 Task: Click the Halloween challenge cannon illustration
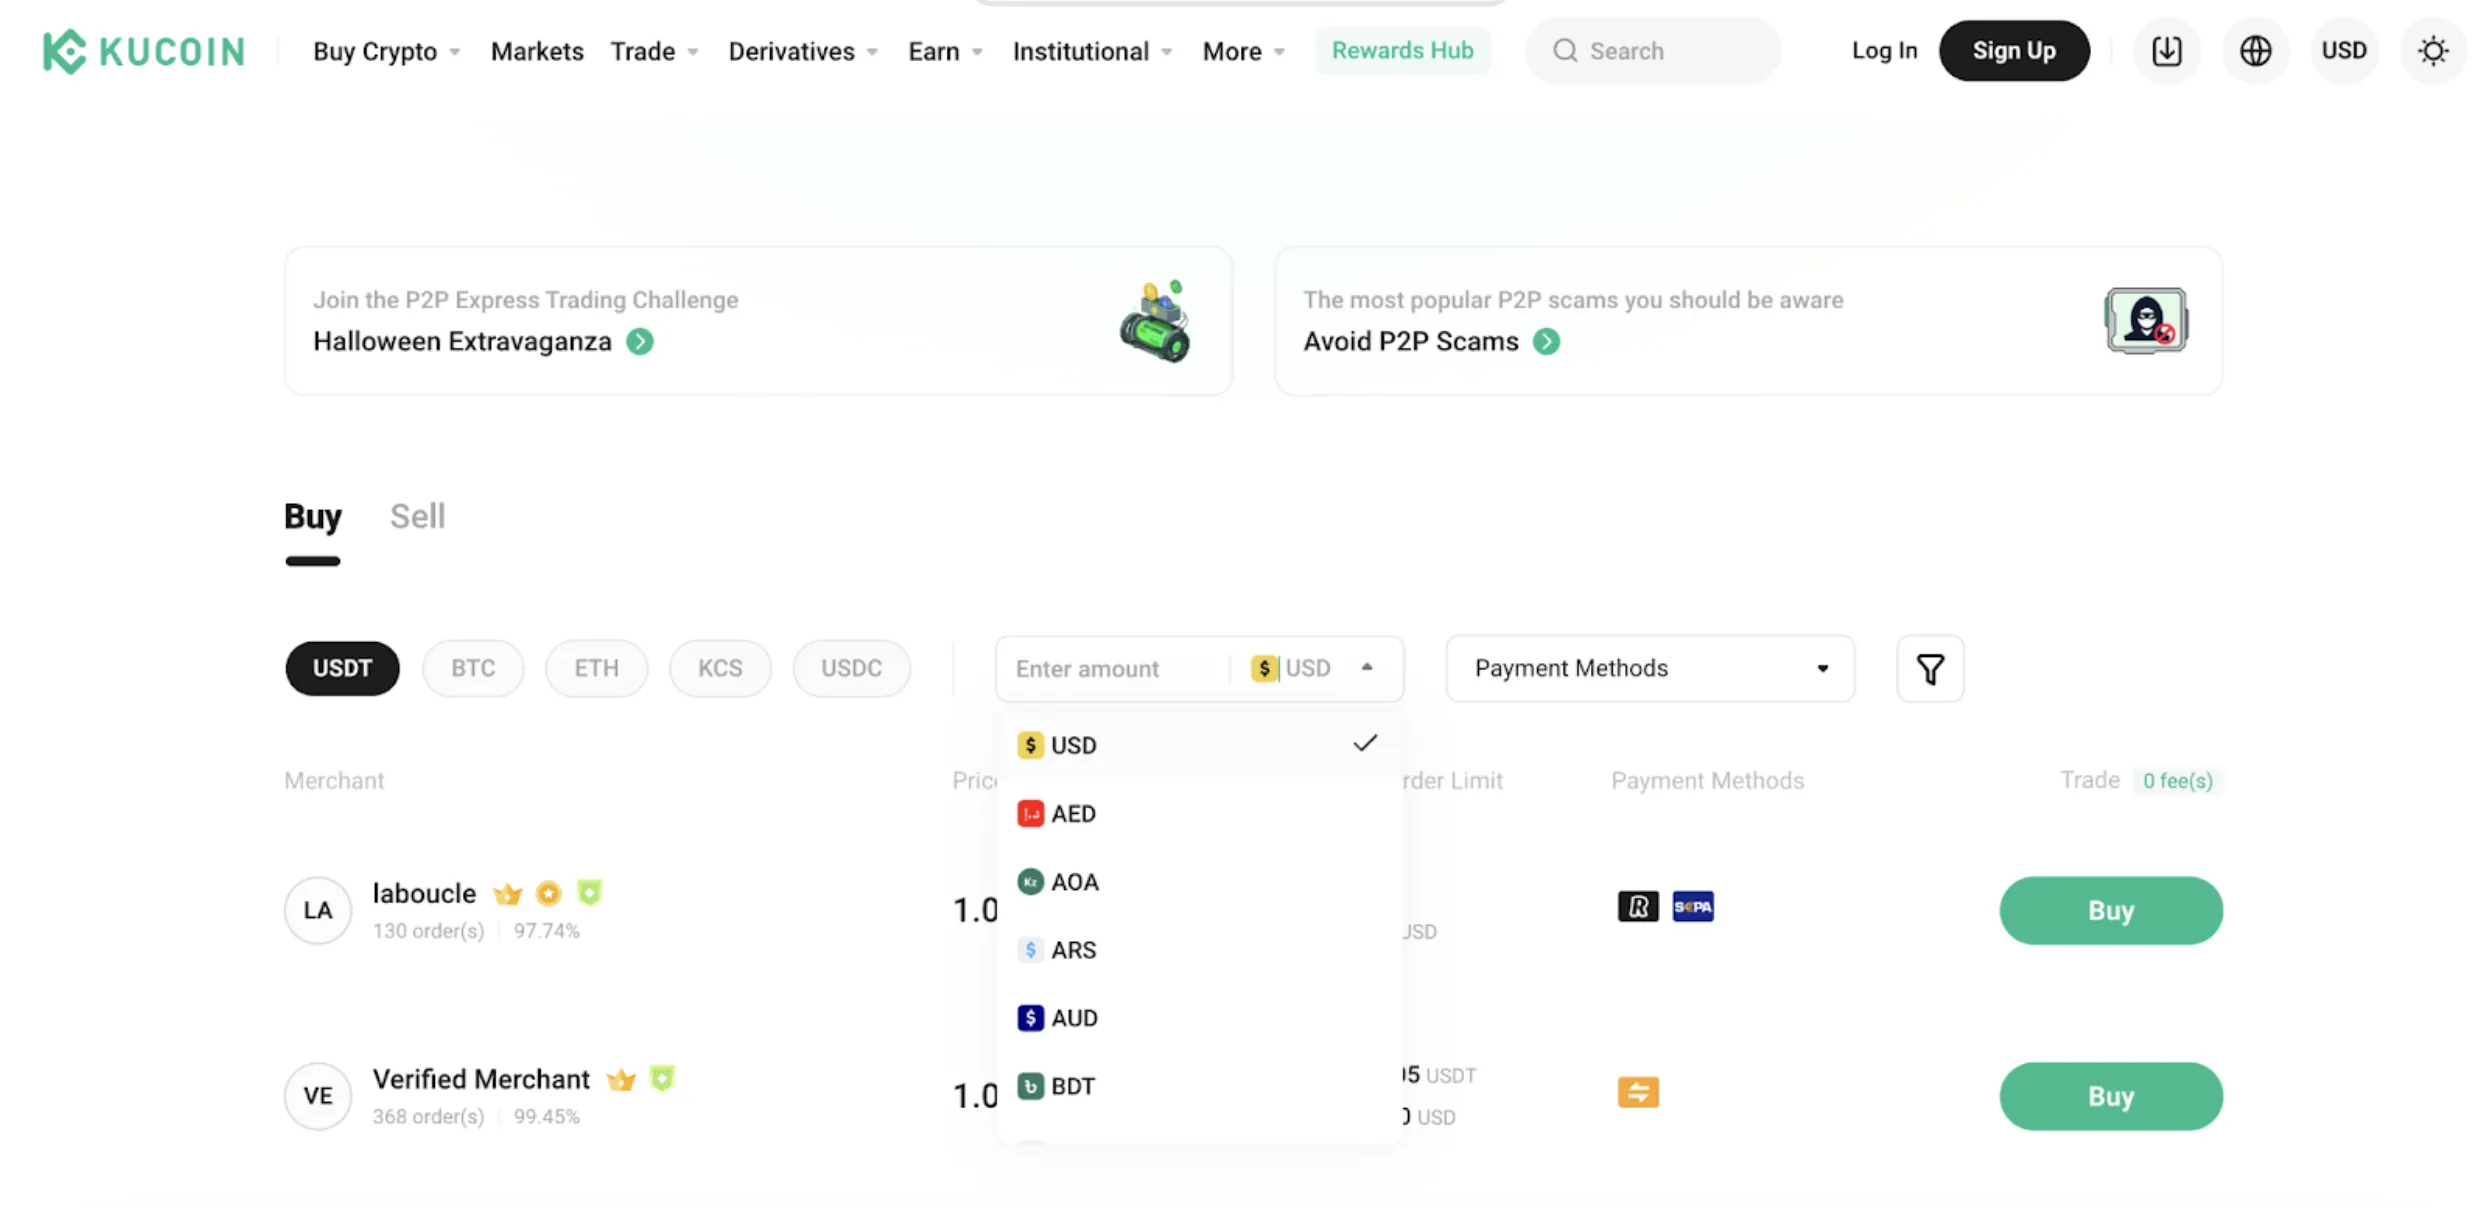click(x=1155, y=321)
